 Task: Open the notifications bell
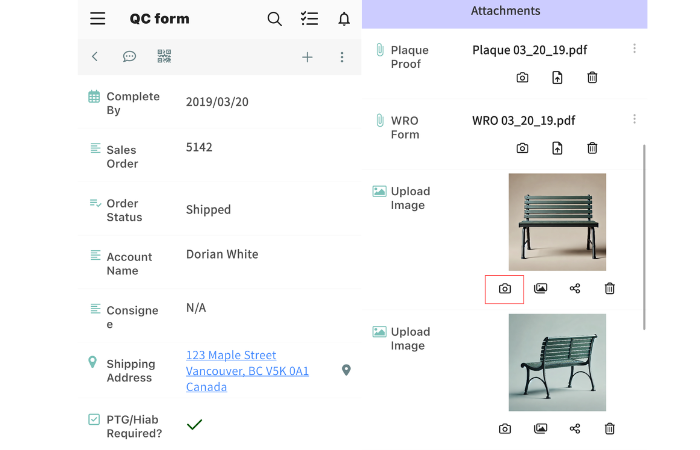click(x=344, y=19)
